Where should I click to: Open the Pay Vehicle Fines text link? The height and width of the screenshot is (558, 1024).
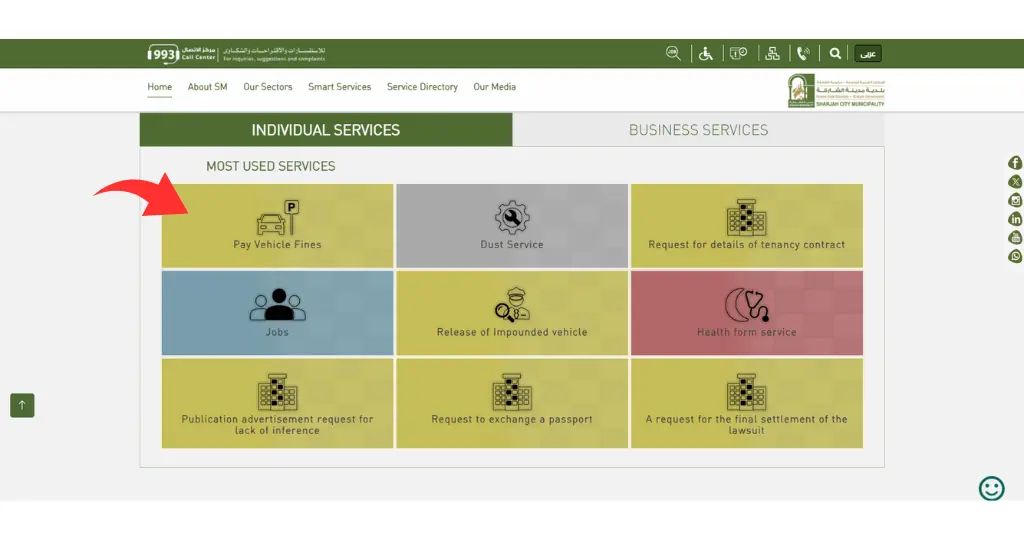point(278,244)
